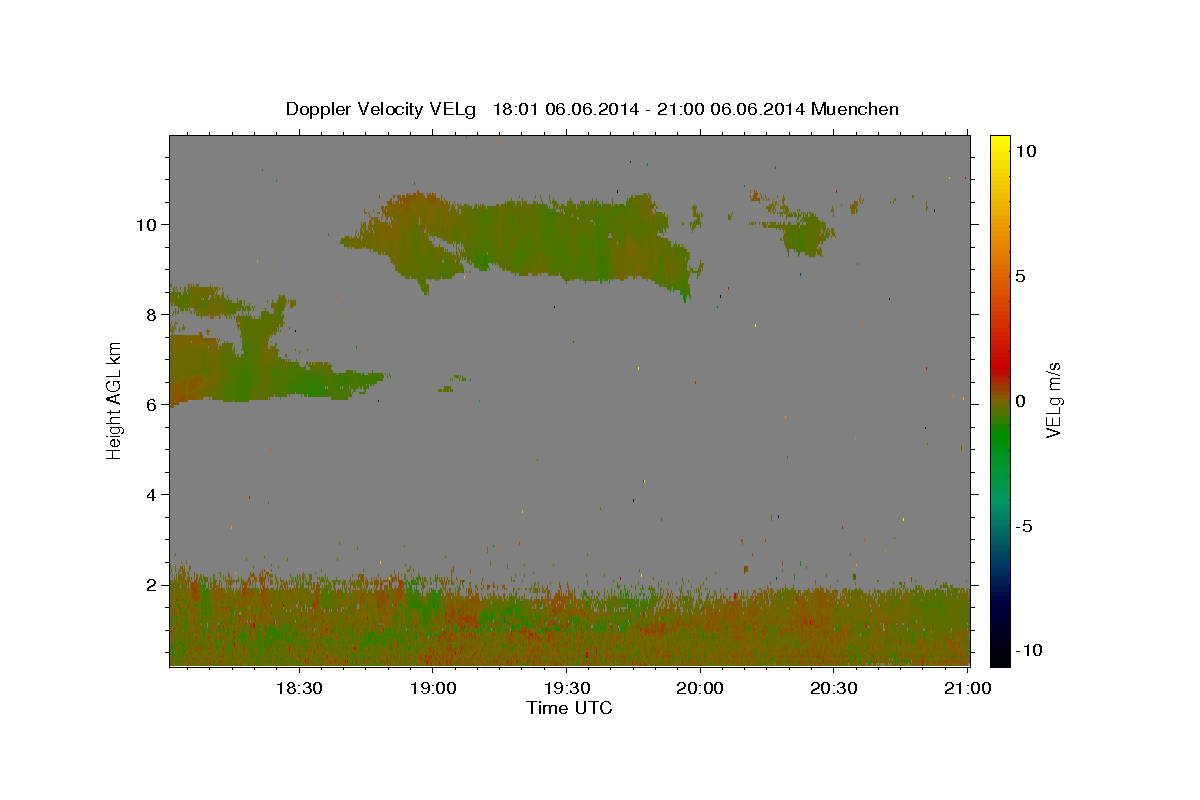The height and width of the screenshot is (800, 1200).
Task: Click the 18:30 time tick label
Action: 298,688
